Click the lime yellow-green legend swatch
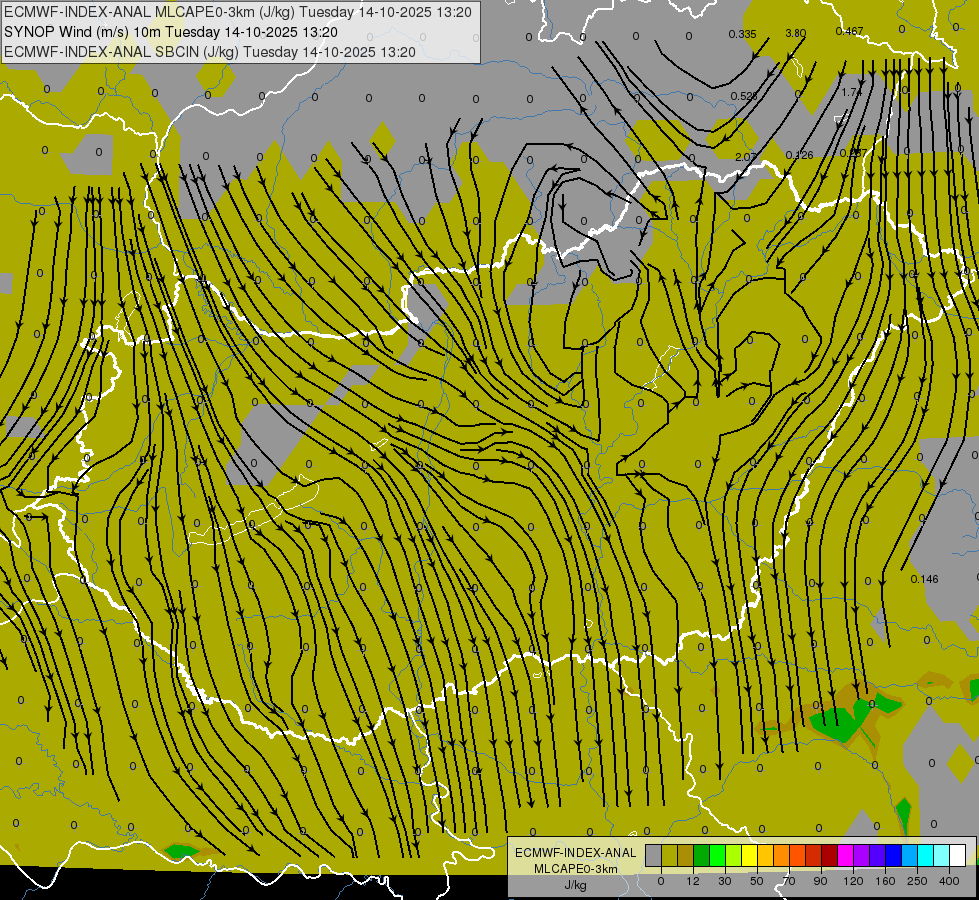The image size is (979, 900). pos(734,855)
